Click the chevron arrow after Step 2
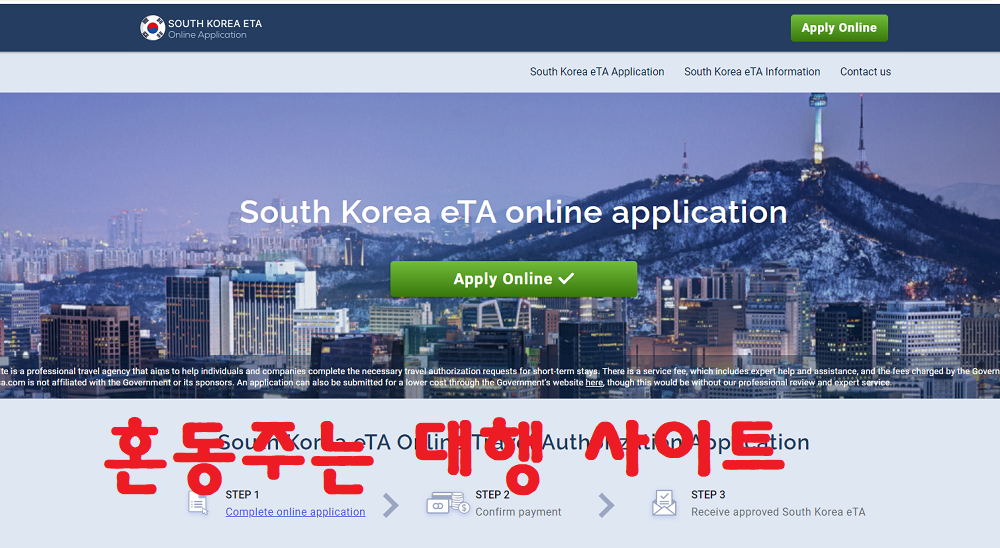 point(606,505)
